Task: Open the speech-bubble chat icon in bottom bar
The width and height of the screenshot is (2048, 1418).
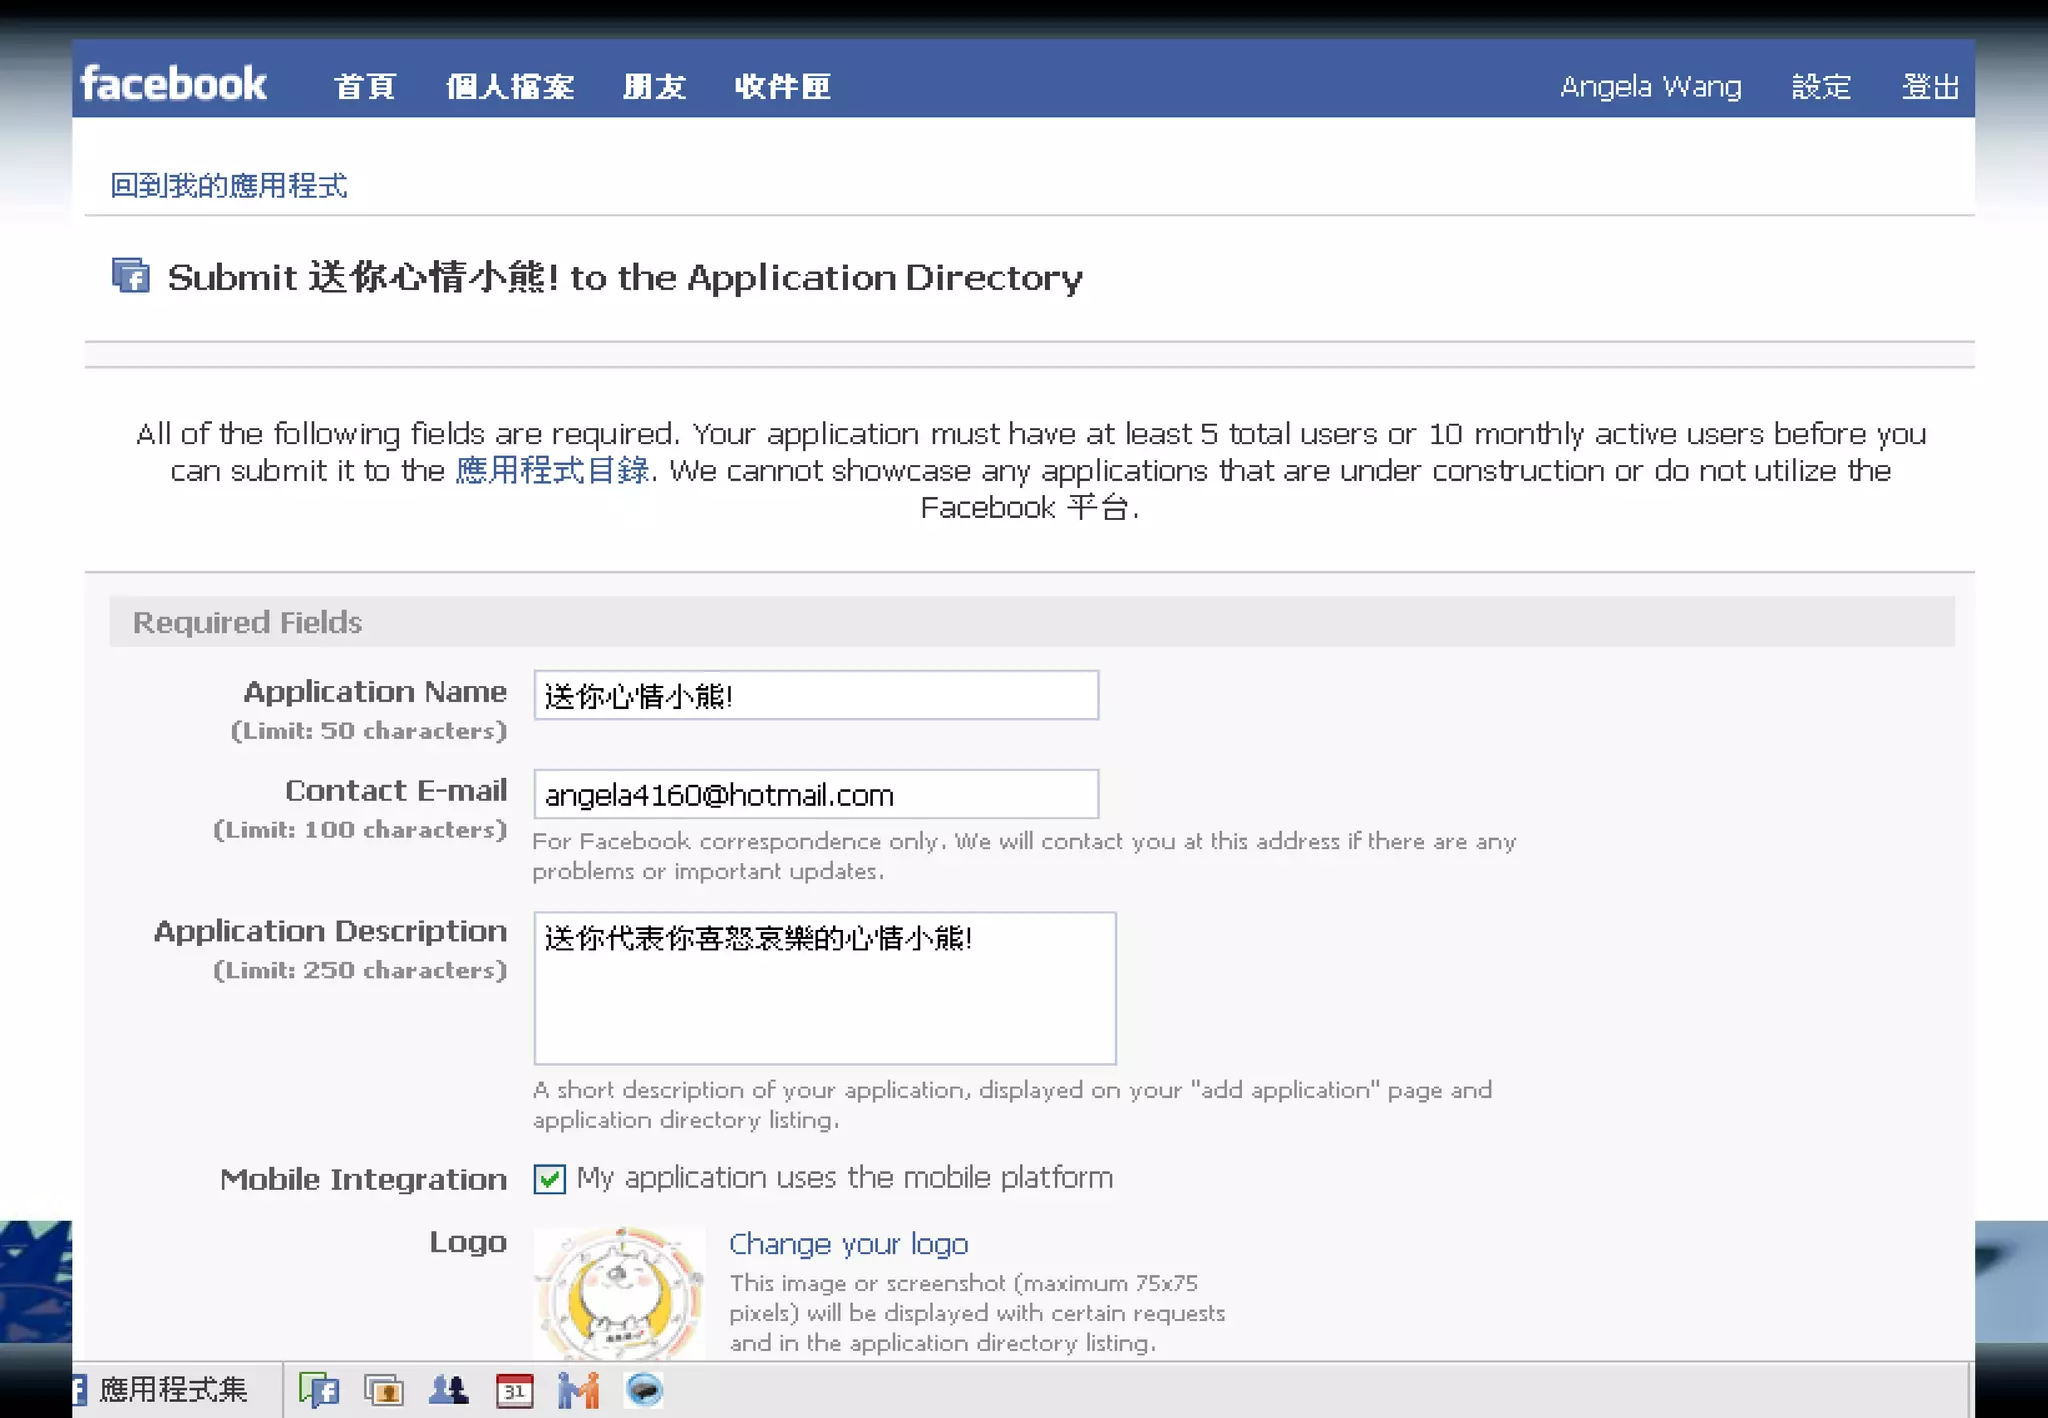Action: coord(644,1390)
